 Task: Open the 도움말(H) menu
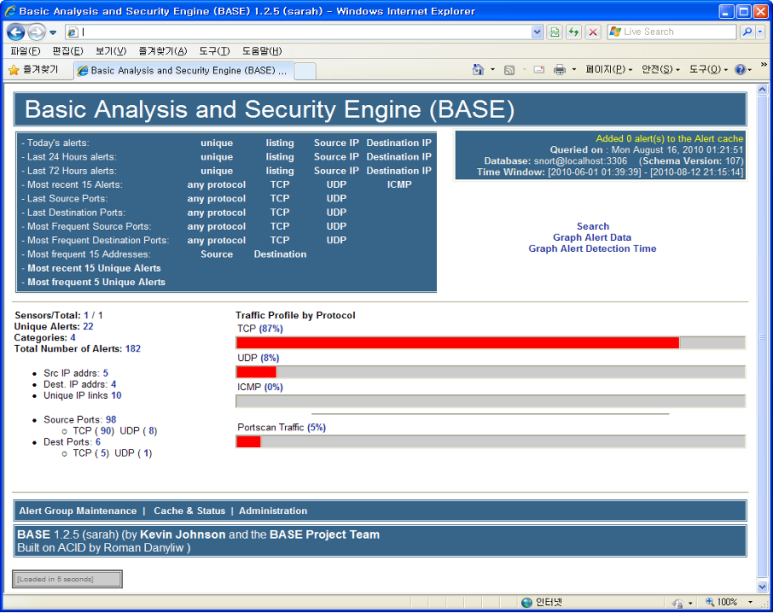262,51
